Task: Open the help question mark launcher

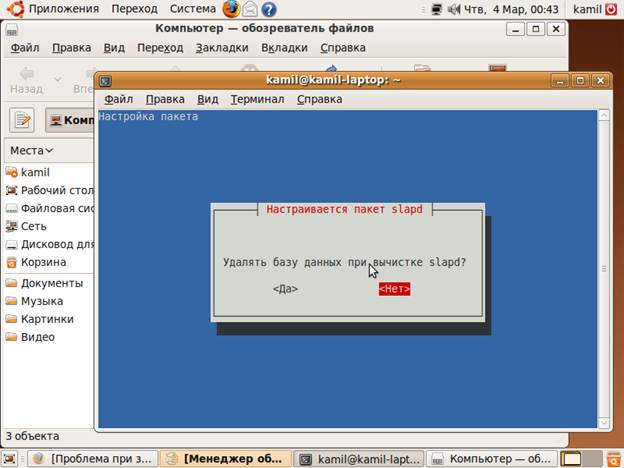Action: point(269,10)
